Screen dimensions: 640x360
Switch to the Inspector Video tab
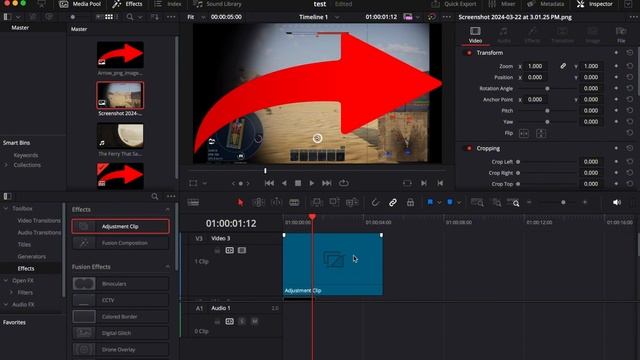(475, 35)
